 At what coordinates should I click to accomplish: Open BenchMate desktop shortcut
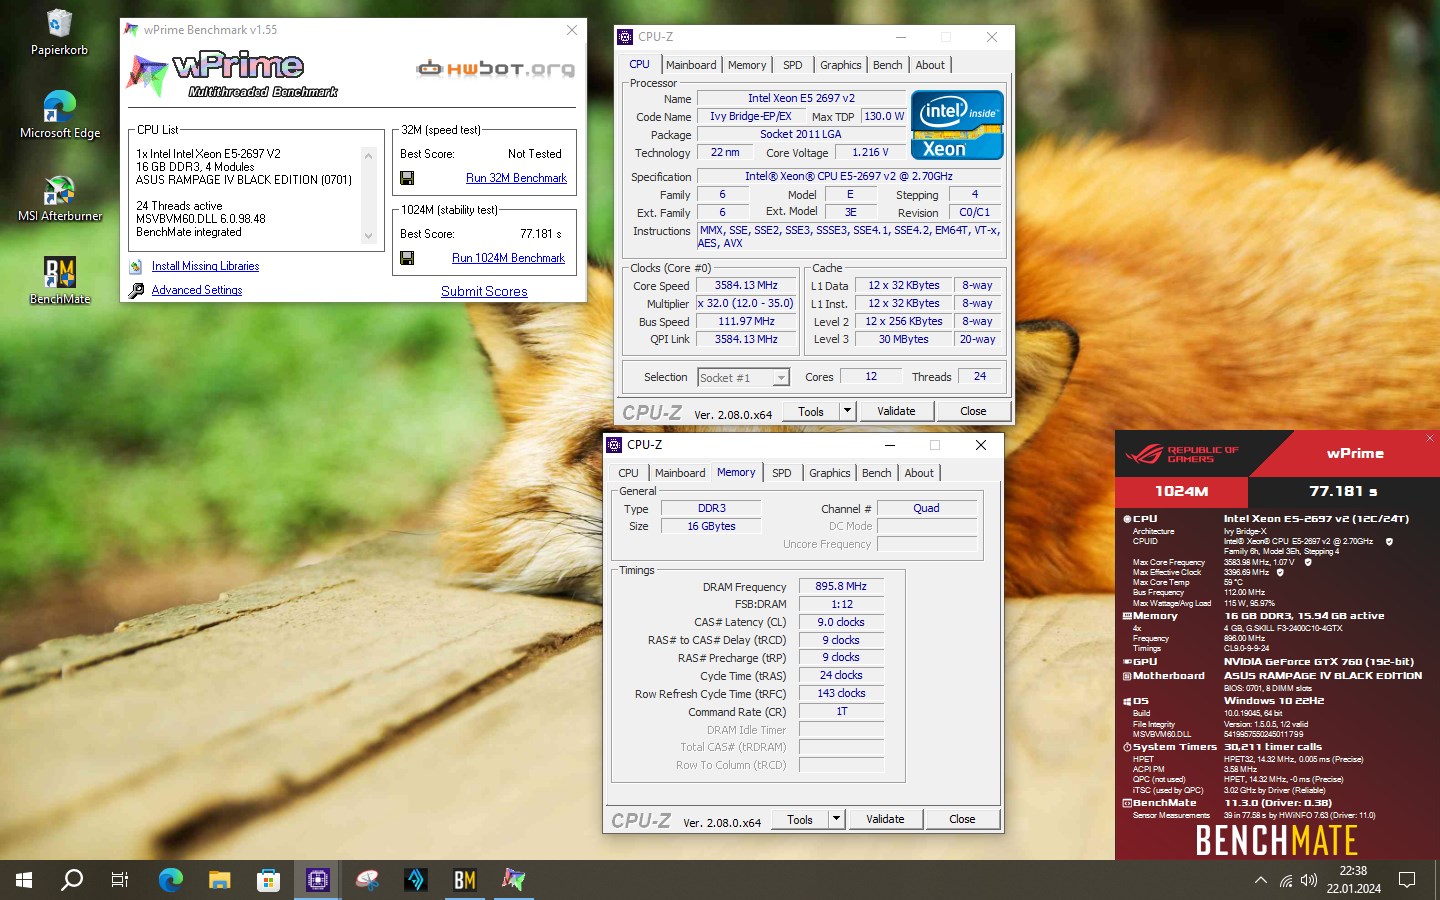pos(59,281)
